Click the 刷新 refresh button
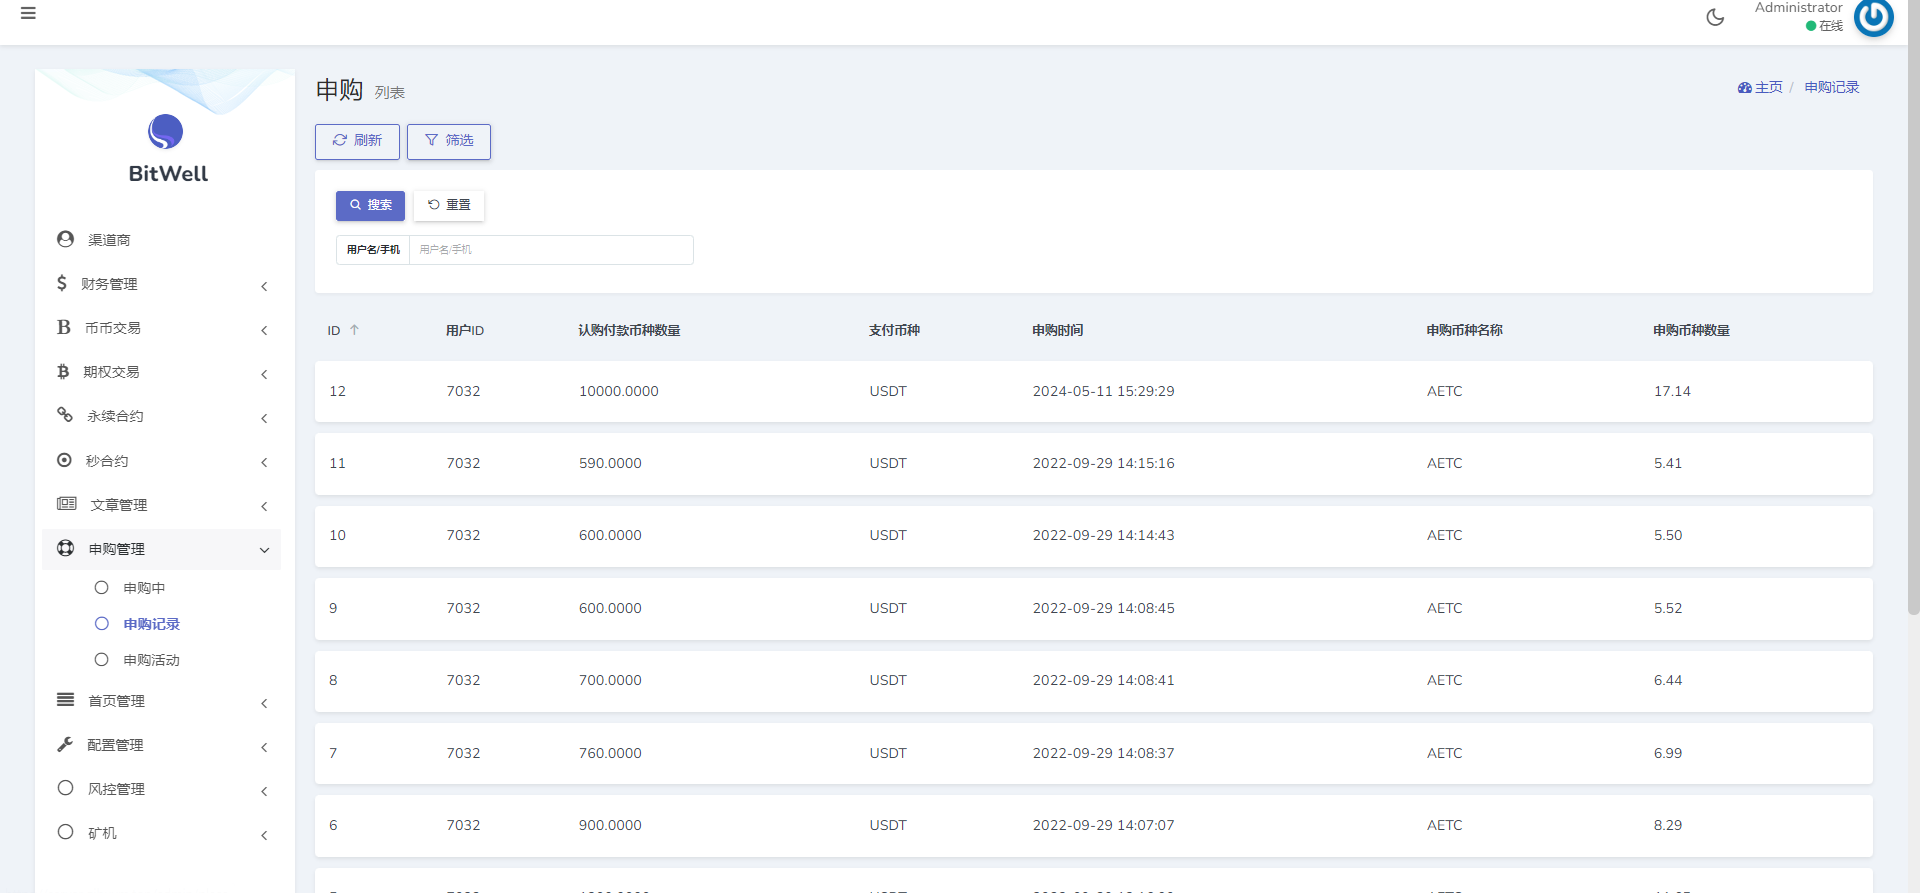The image size is (1920, 893). click(x=357, y=141)
